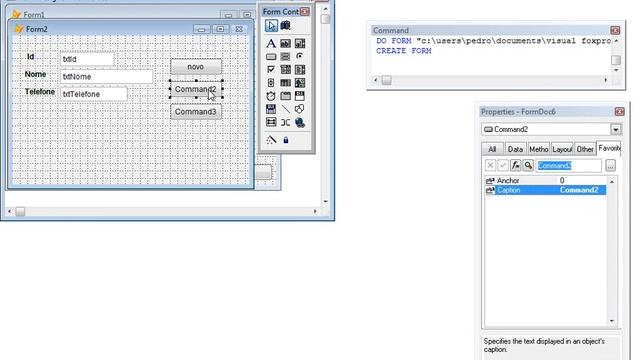Select the Grid control tool
The image size is (640, 360).
(285, 82)
